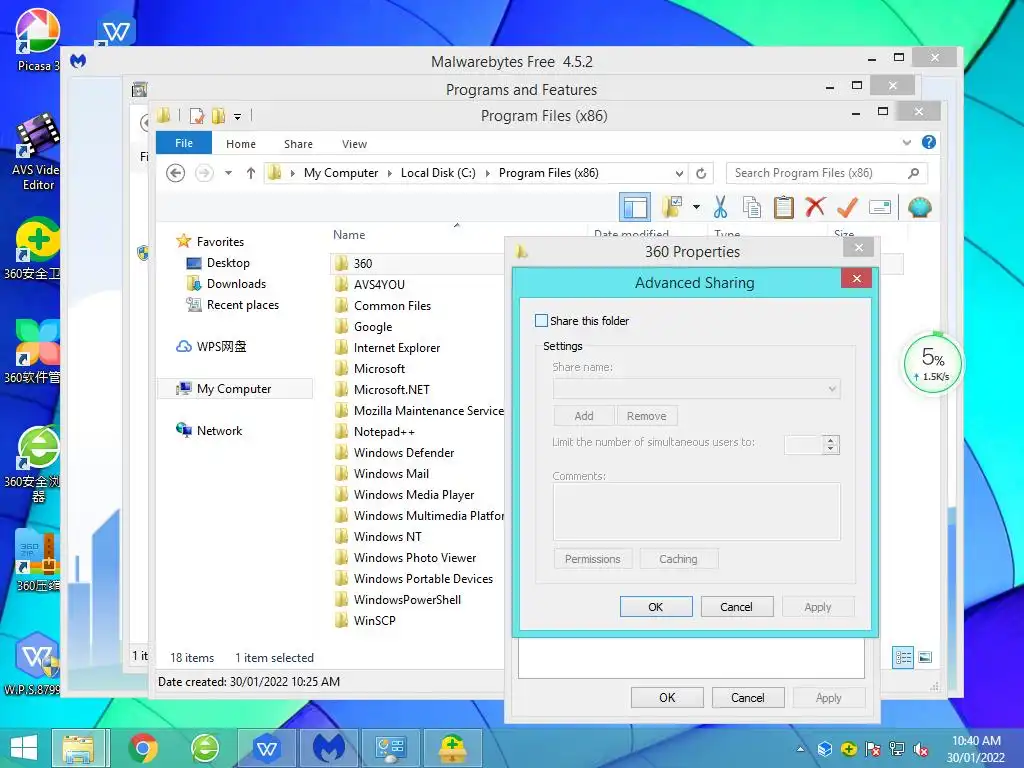The width and height of the screenshot is (1024, 768).
Task: Click the Search Program Files (x86) box
Action: click(827, 173)
